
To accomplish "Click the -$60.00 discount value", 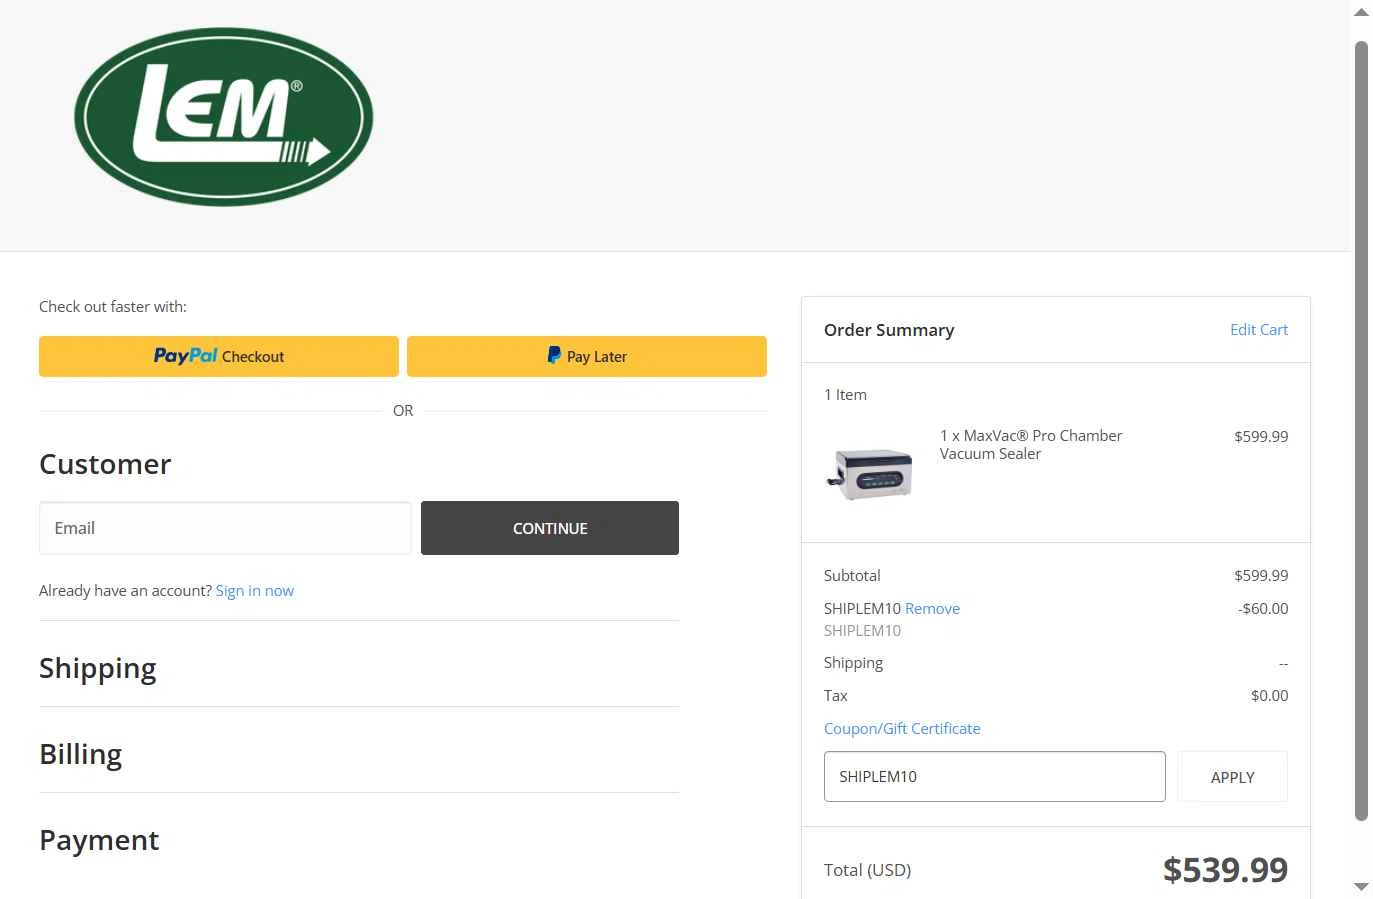I will pyautogui.click(x=1263, y=609).
